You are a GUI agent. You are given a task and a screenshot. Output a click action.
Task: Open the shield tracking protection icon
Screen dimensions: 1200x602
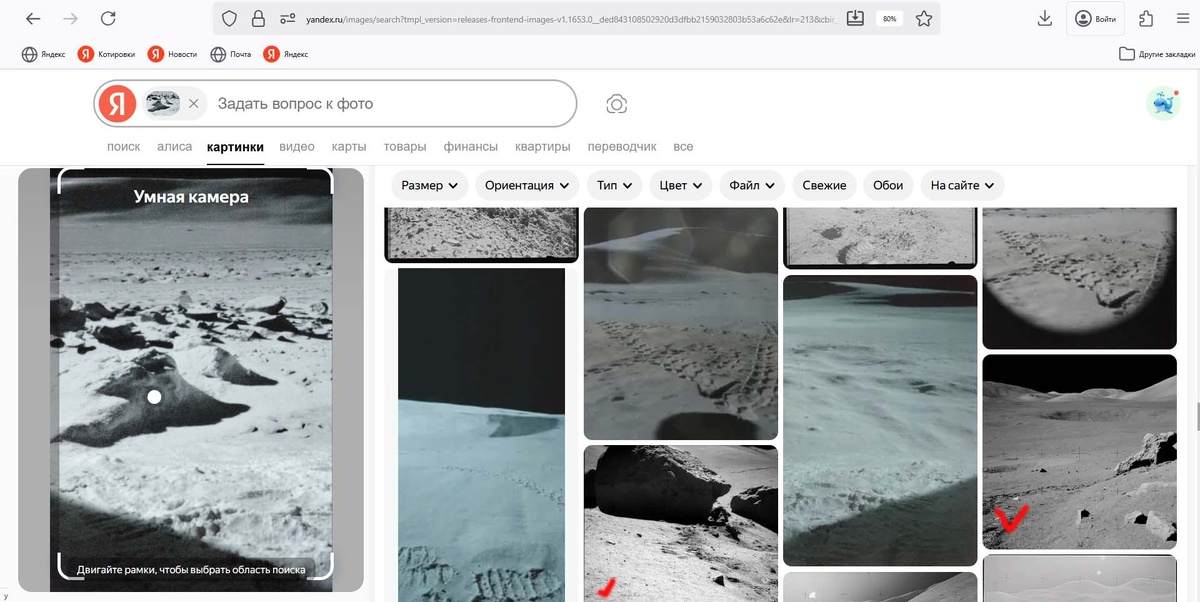click(229, 18)
